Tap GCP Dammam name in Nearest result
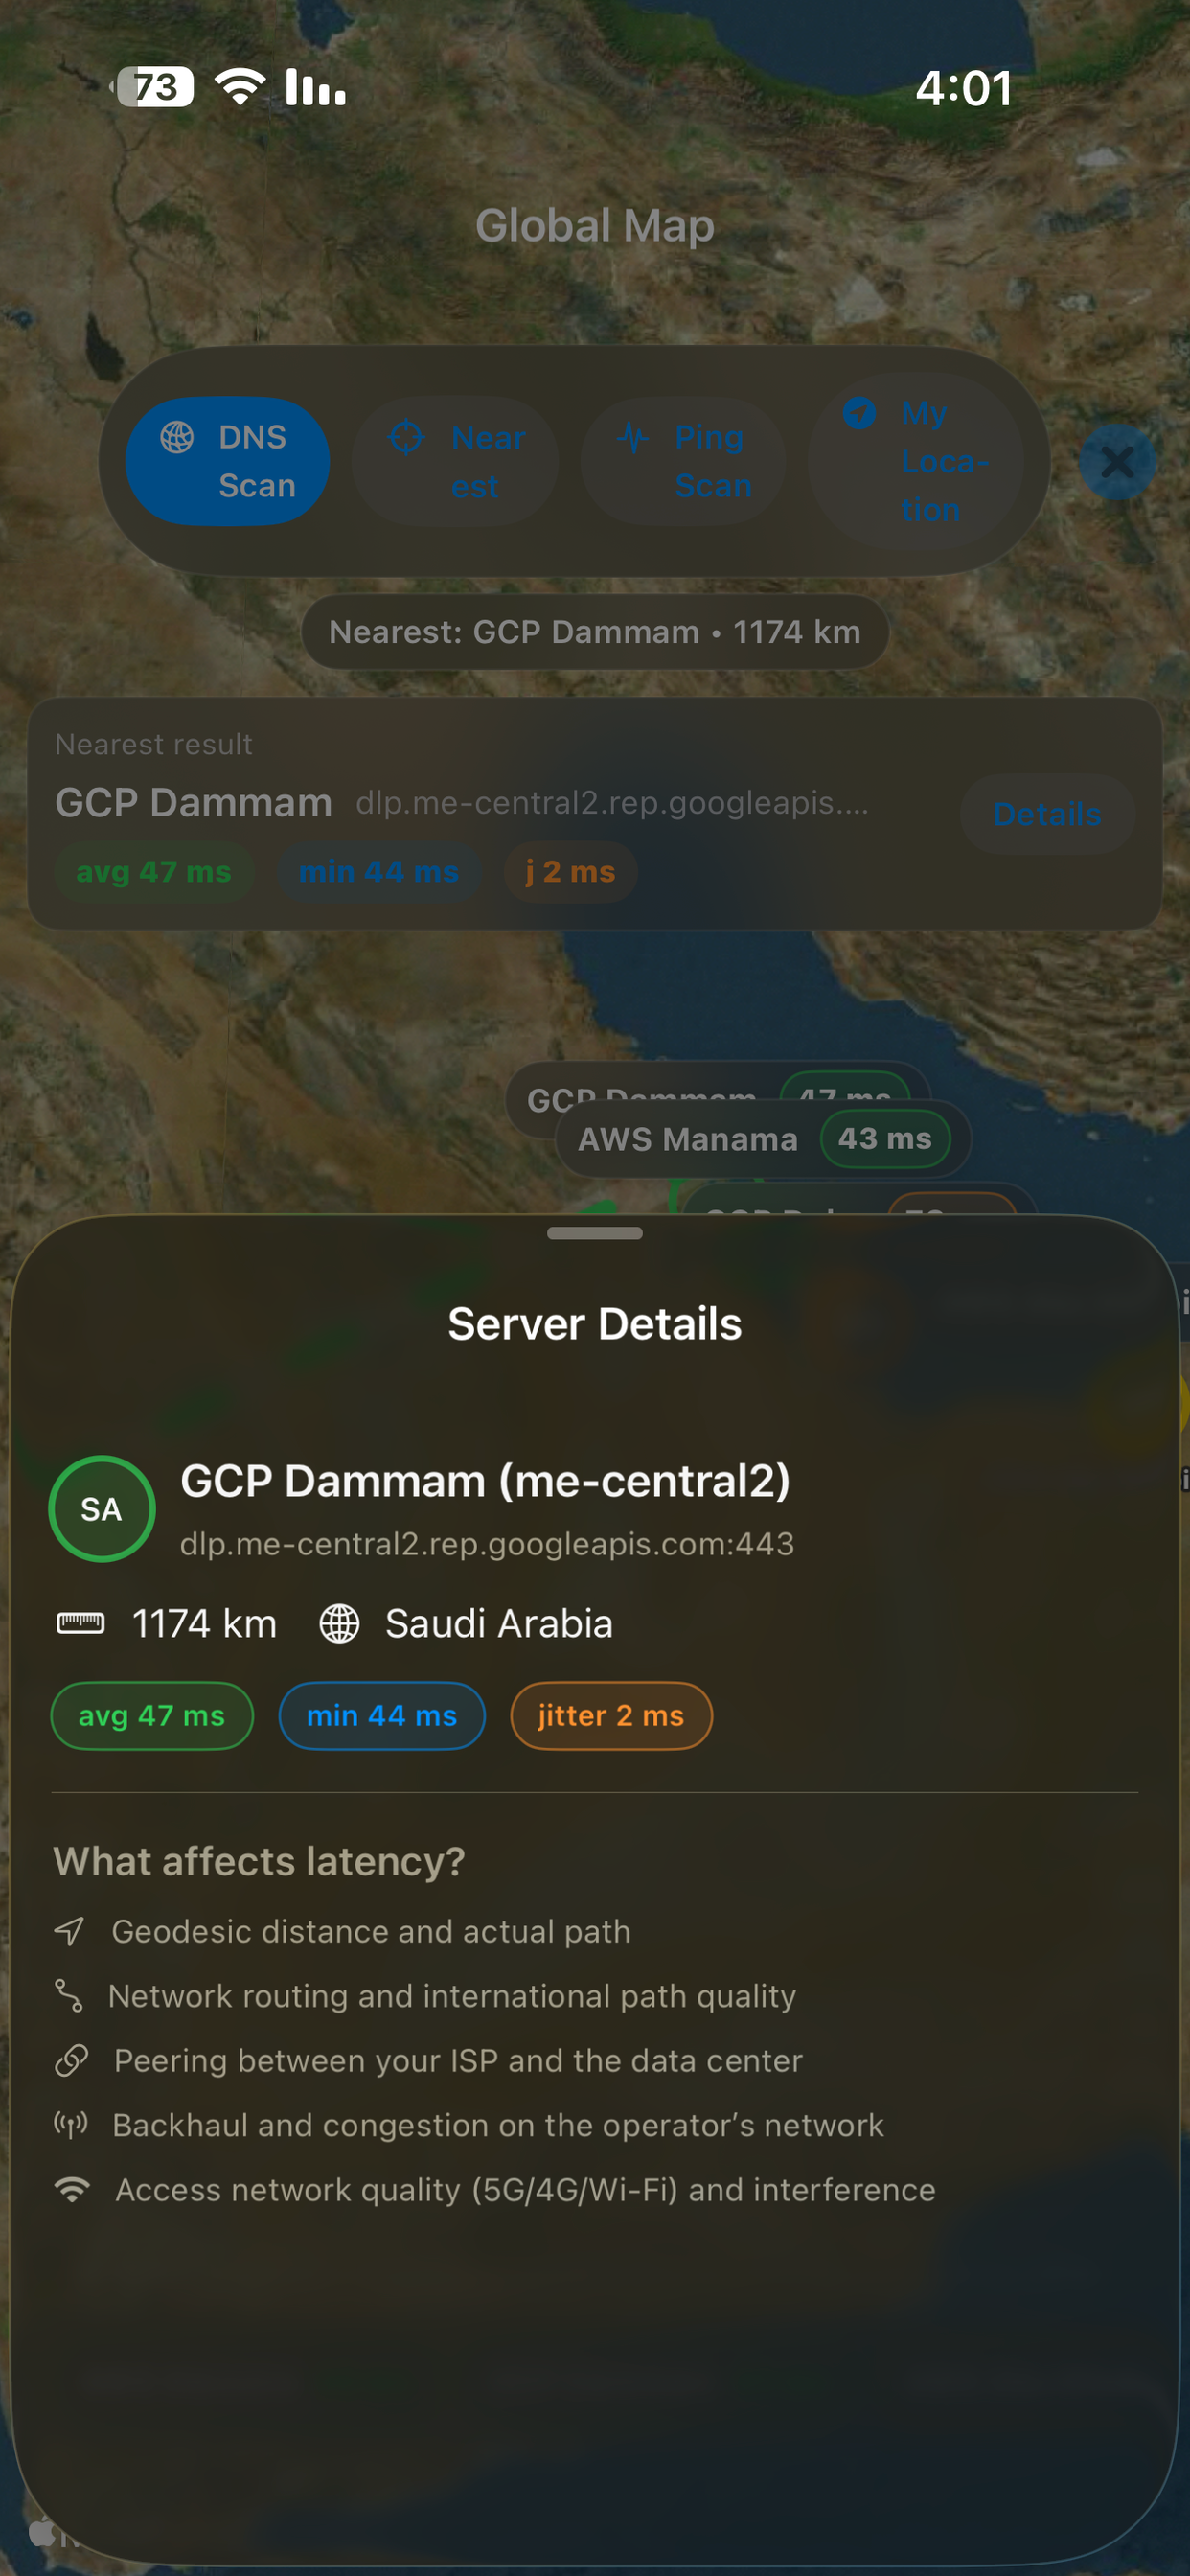The height and width of the screenshot is (2576, 1190). tap(193, 803)
